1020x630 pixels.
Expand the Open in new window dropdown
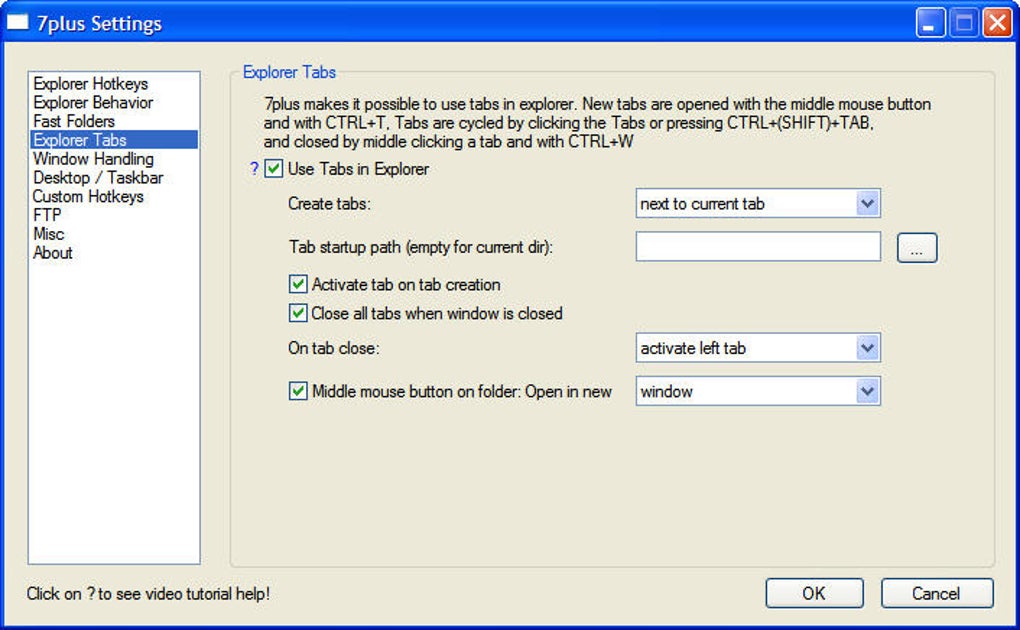coord(758,391)
